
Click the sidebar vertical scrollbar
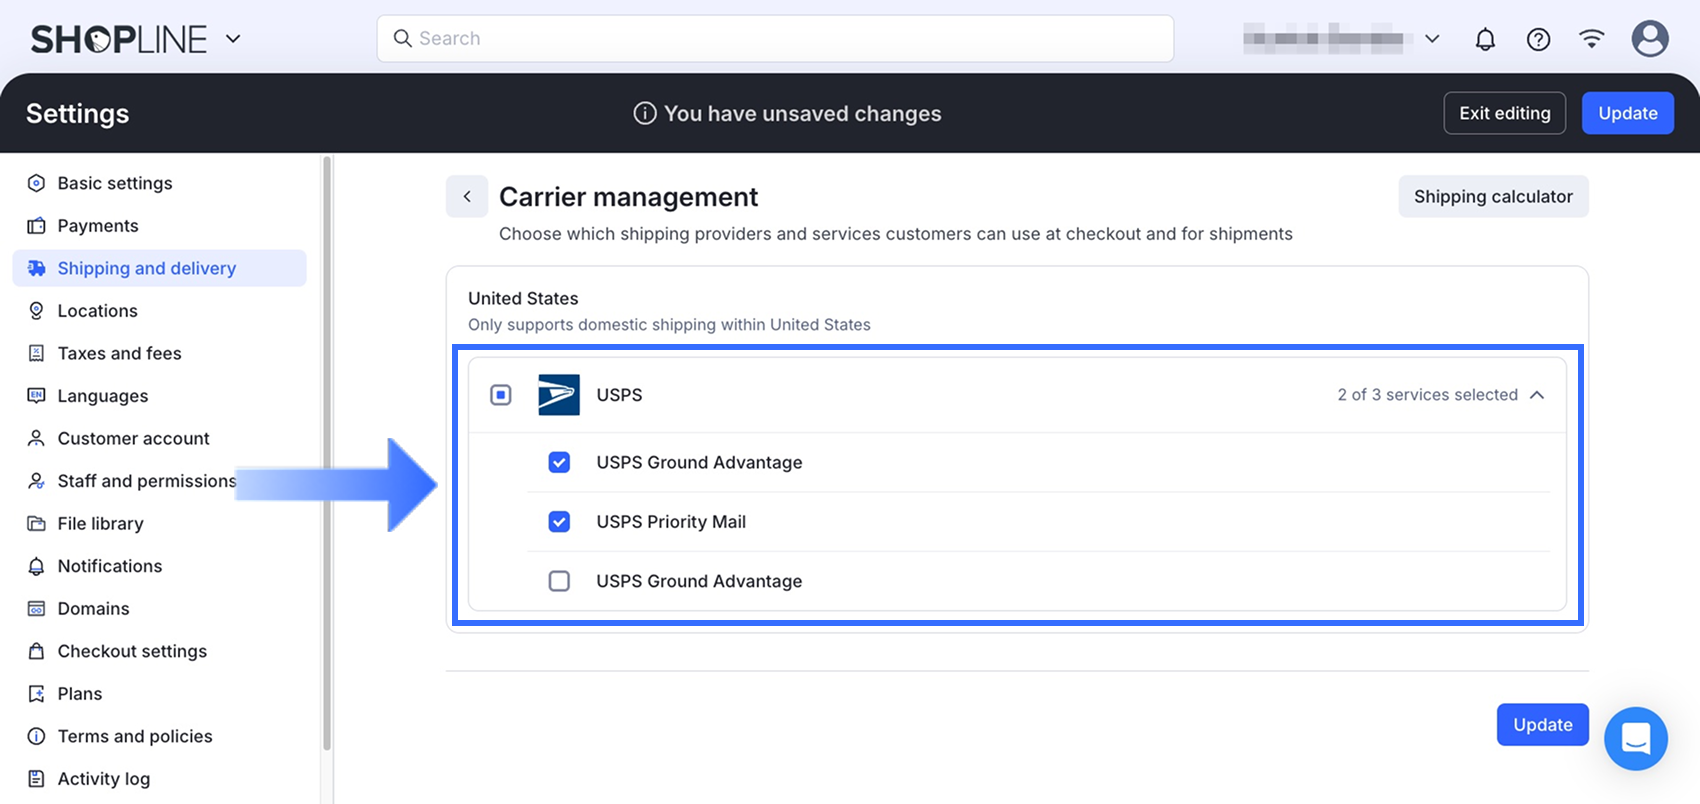[326, 450]
